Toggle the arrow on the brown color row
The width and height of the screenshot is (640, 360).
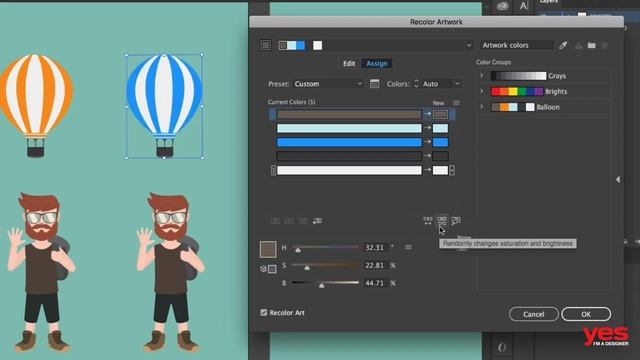click(427, 114)
